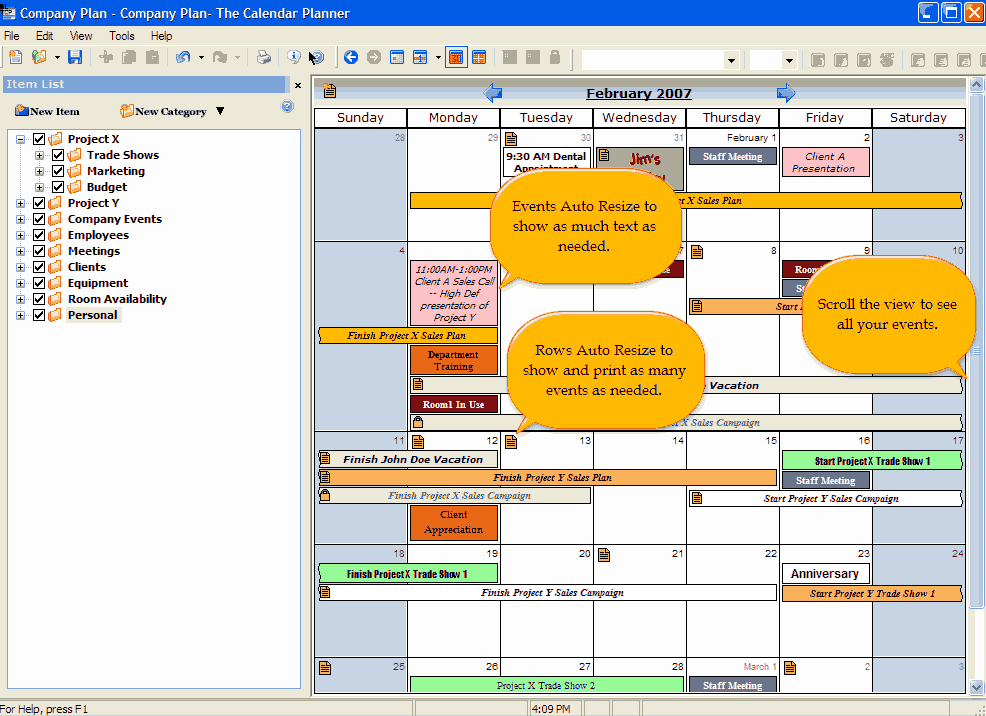Click the gray Forward navigation arrow

click(374, 58)
